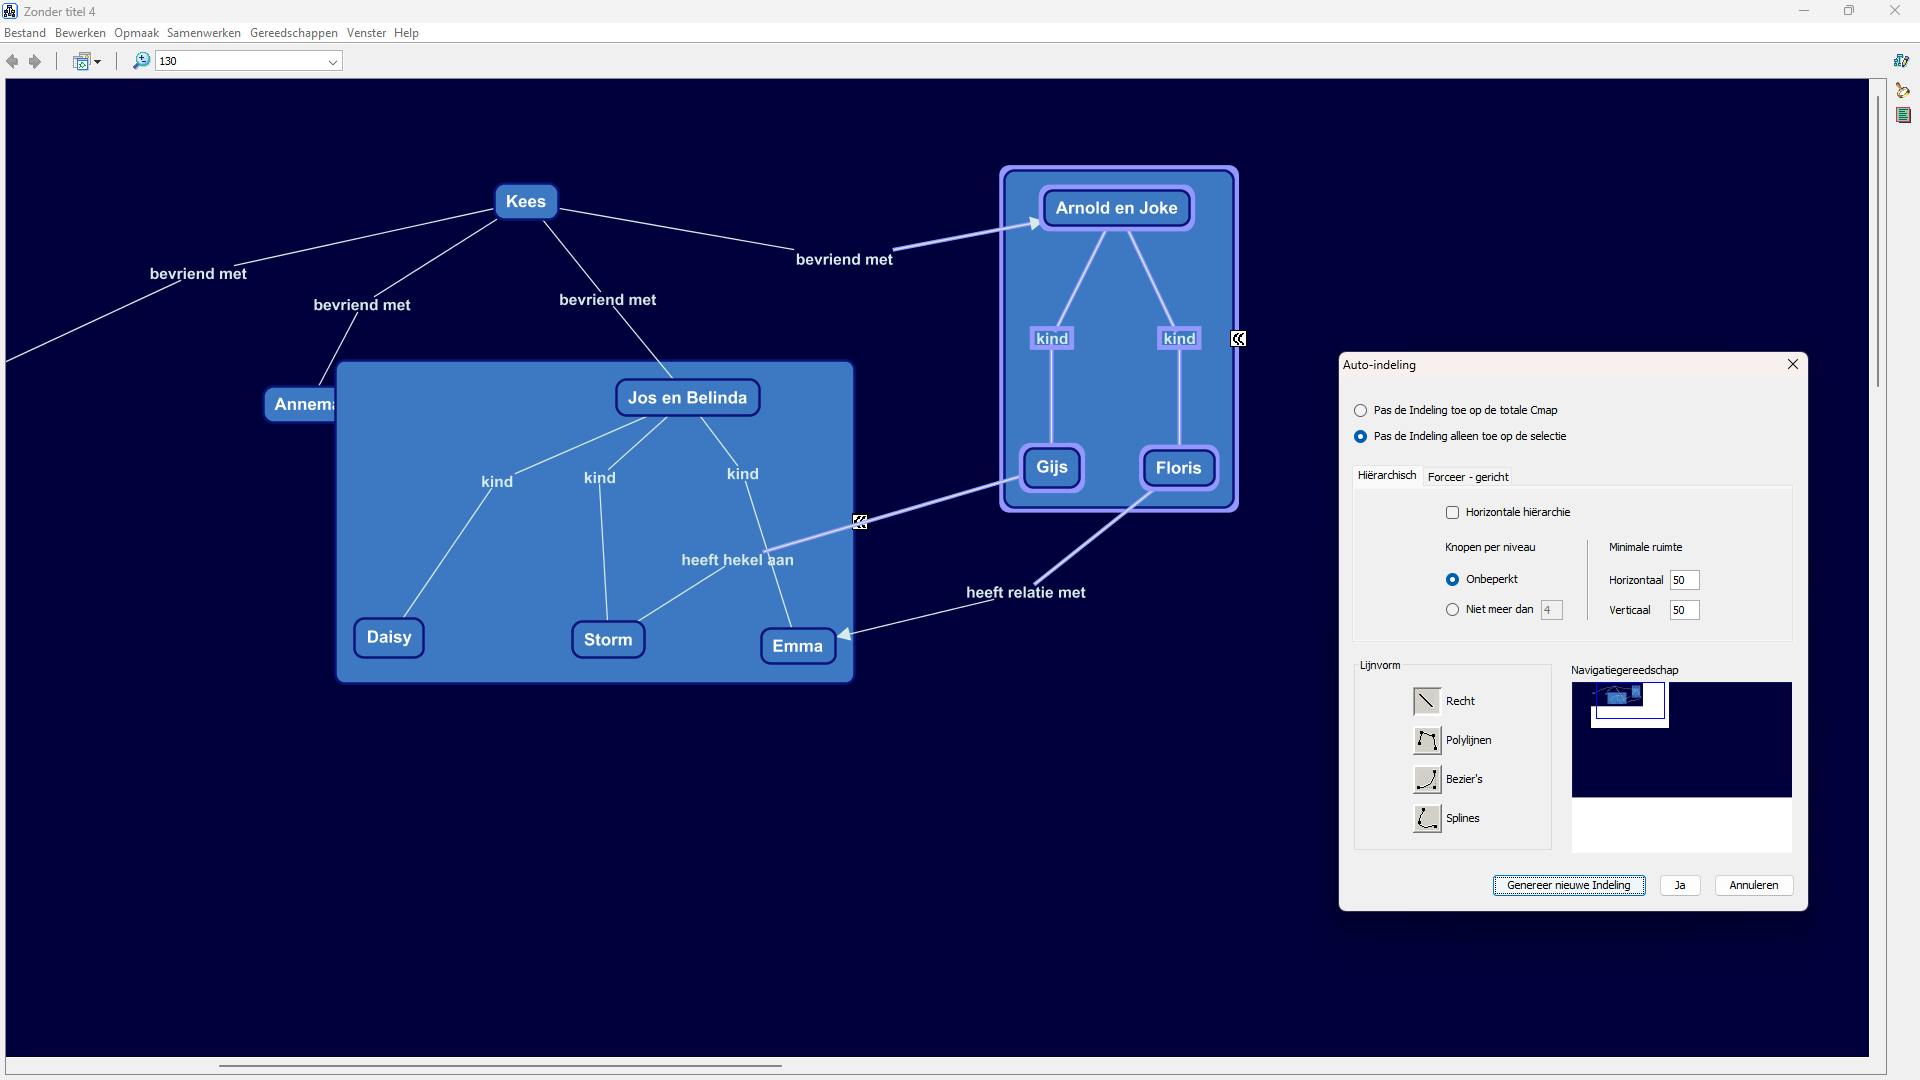
Task: Enable Horizontale hiërarchie checkbox
Action: click(1452, 512)
